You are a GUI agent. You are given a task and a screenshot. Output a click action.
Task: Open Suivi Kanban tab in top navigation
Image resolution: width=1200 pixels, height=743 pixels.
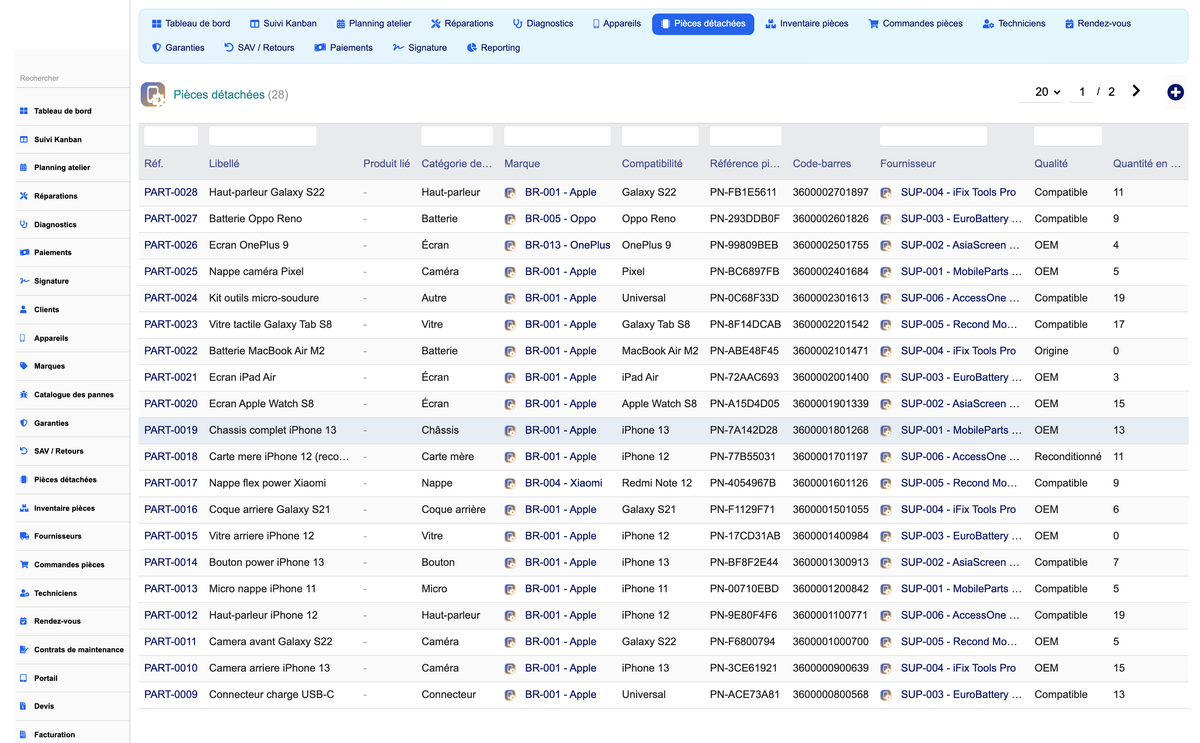pyautogui.click(x=284, y=23)
